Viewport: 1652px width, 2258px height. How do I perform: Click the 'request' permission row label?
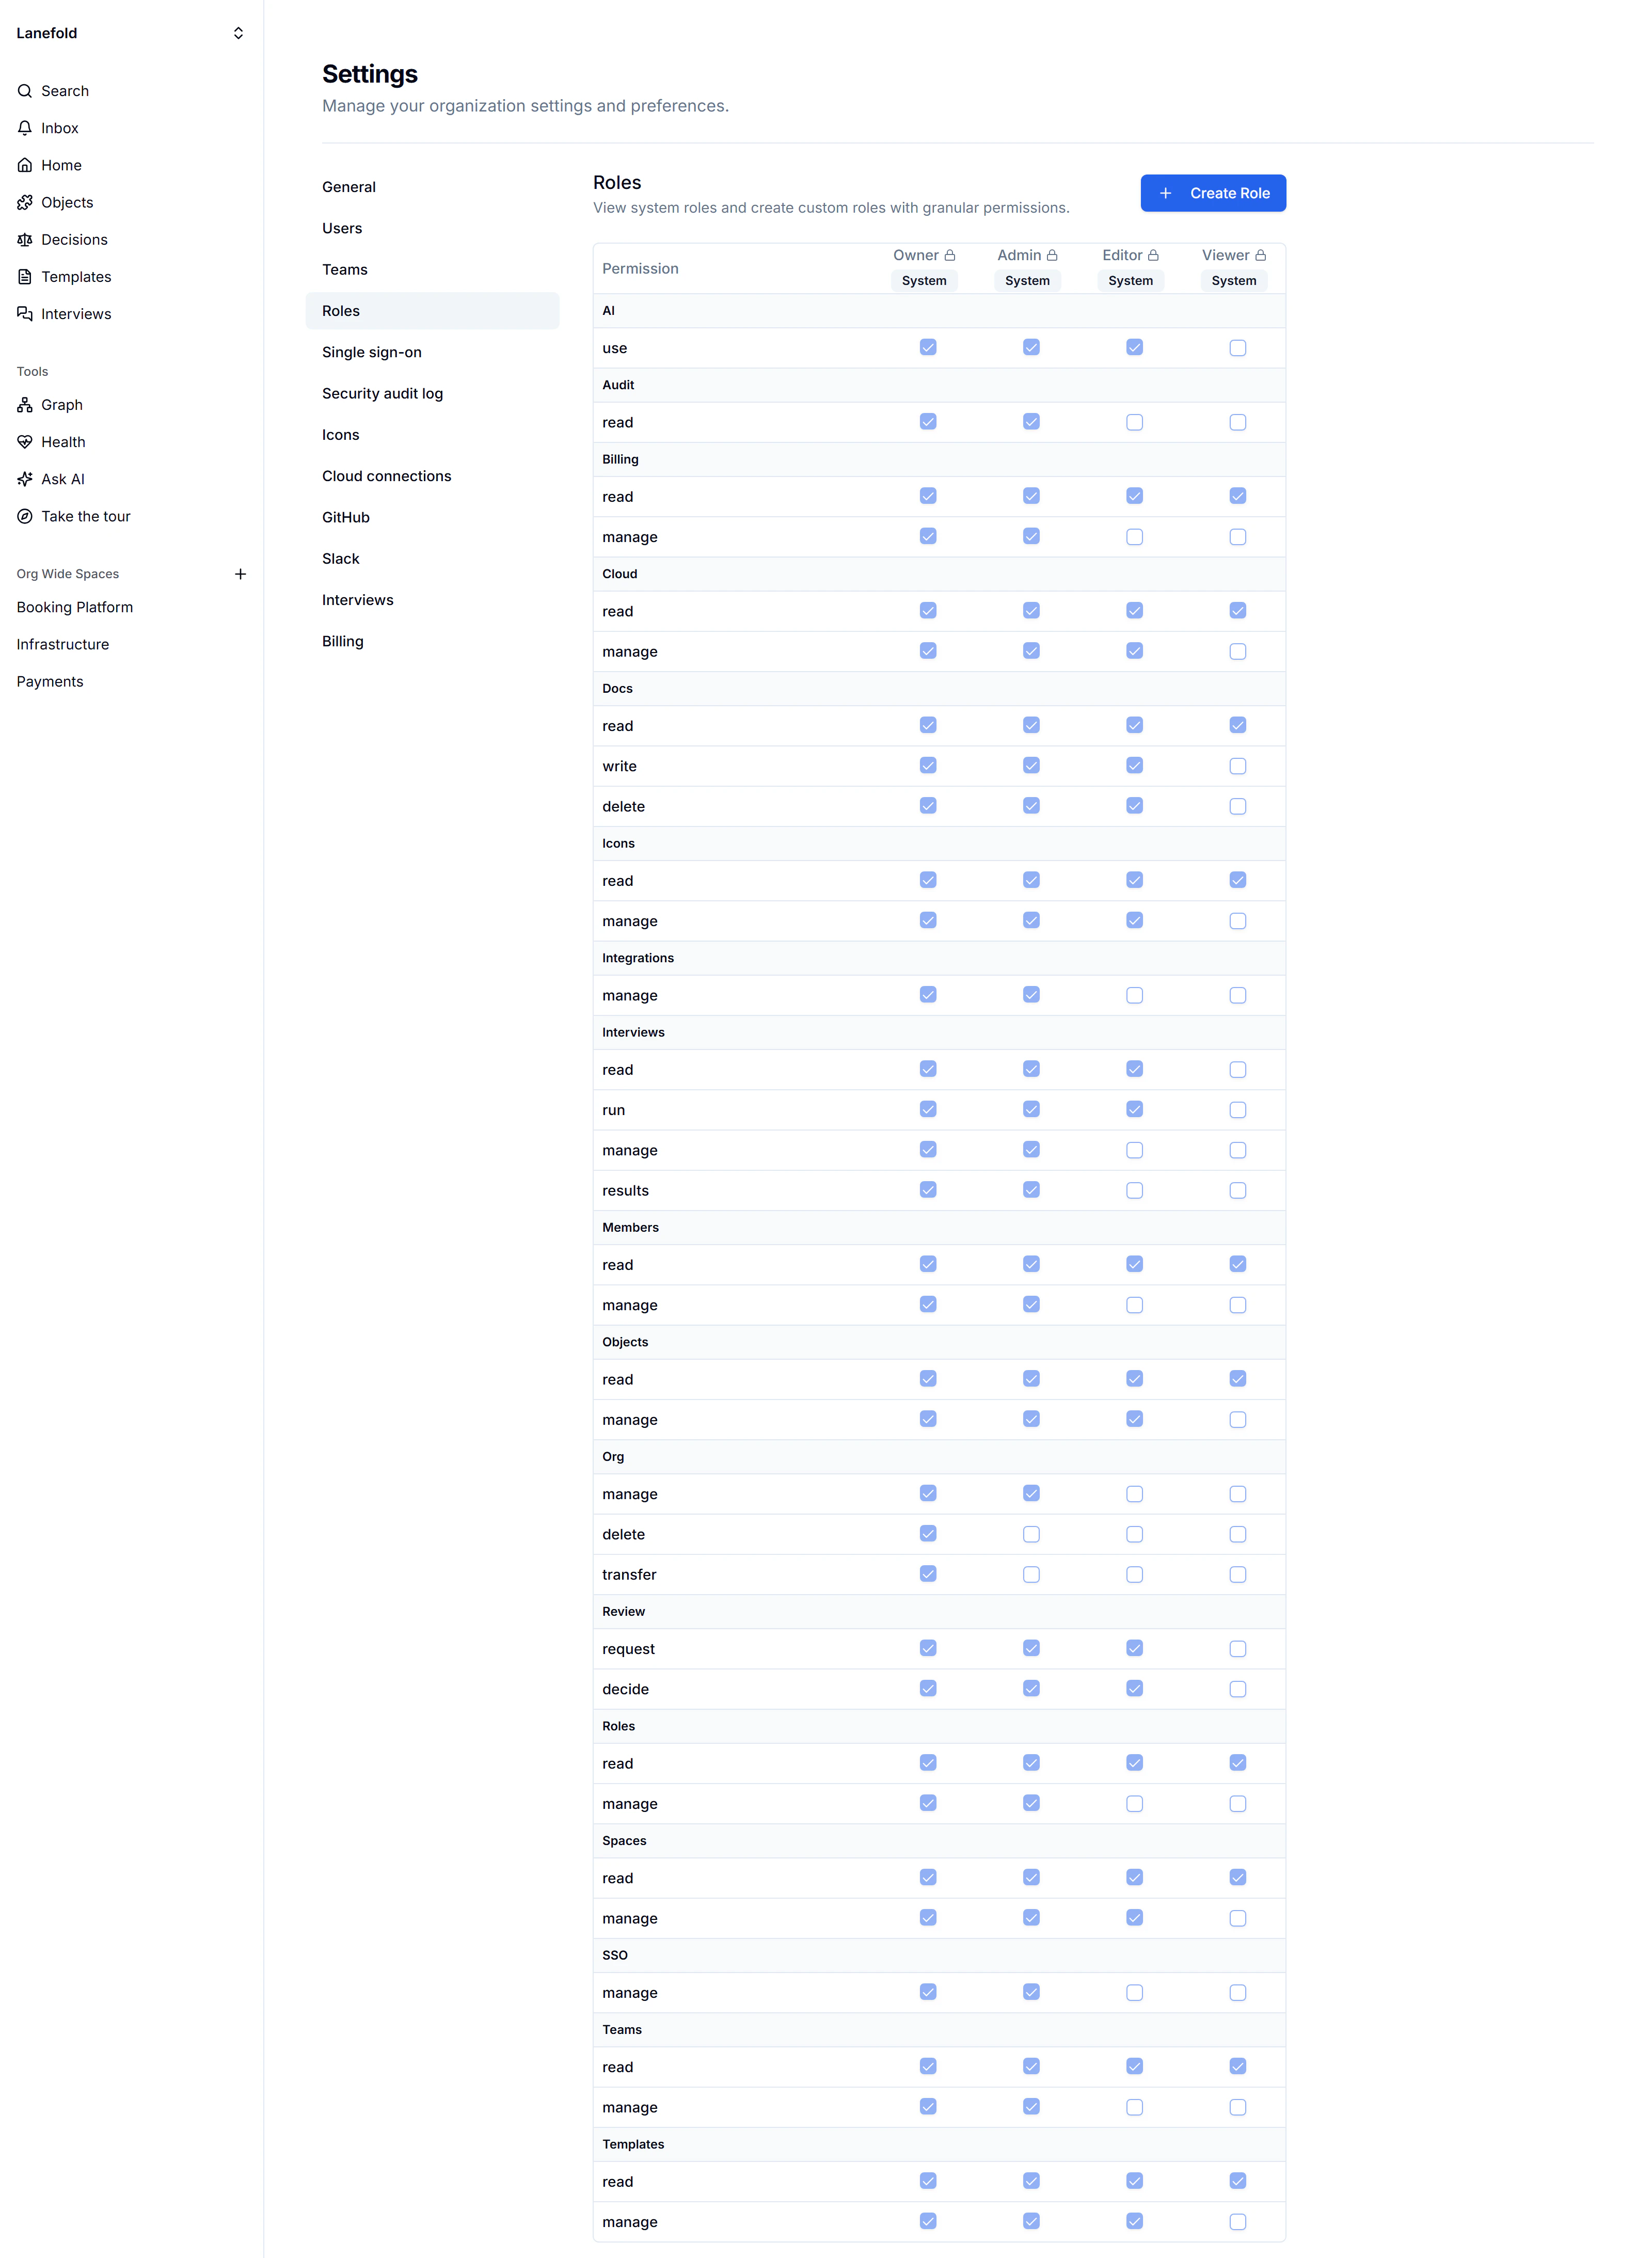point(628,1649)
